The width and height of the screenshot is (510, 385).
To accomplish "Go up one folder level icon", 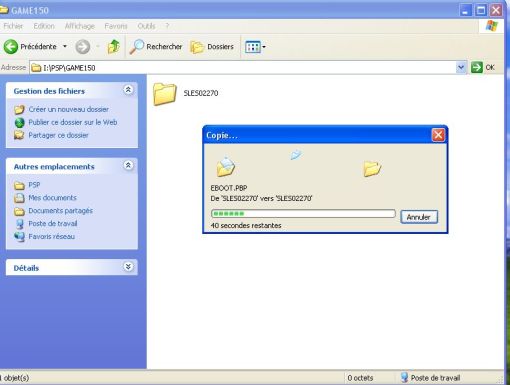I will [x=114, y=47].
